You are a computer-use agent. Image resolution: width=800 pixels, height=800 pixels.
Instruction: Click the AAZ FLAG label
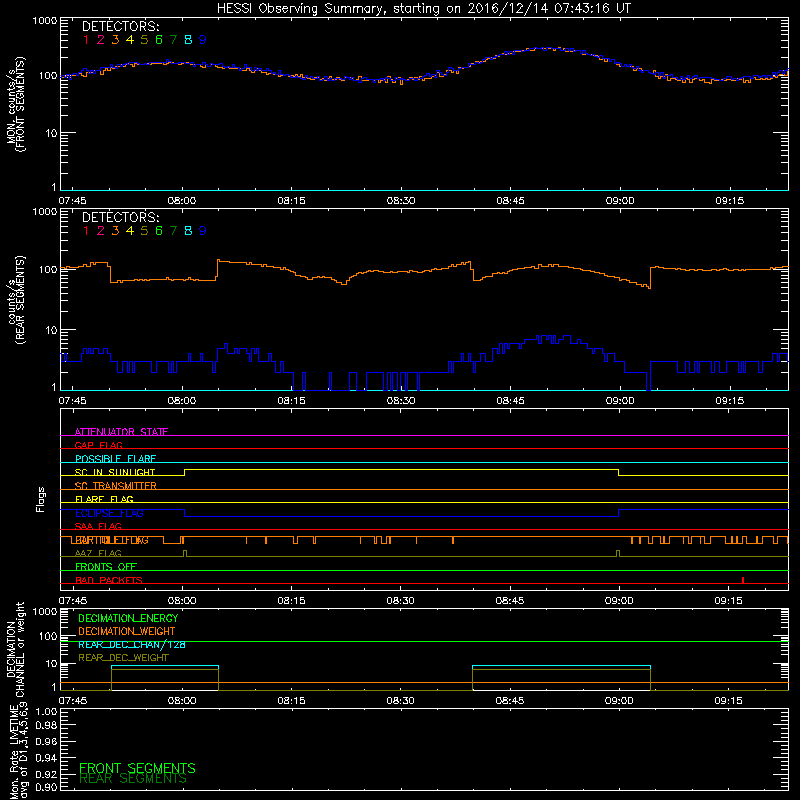coord(98,553)
